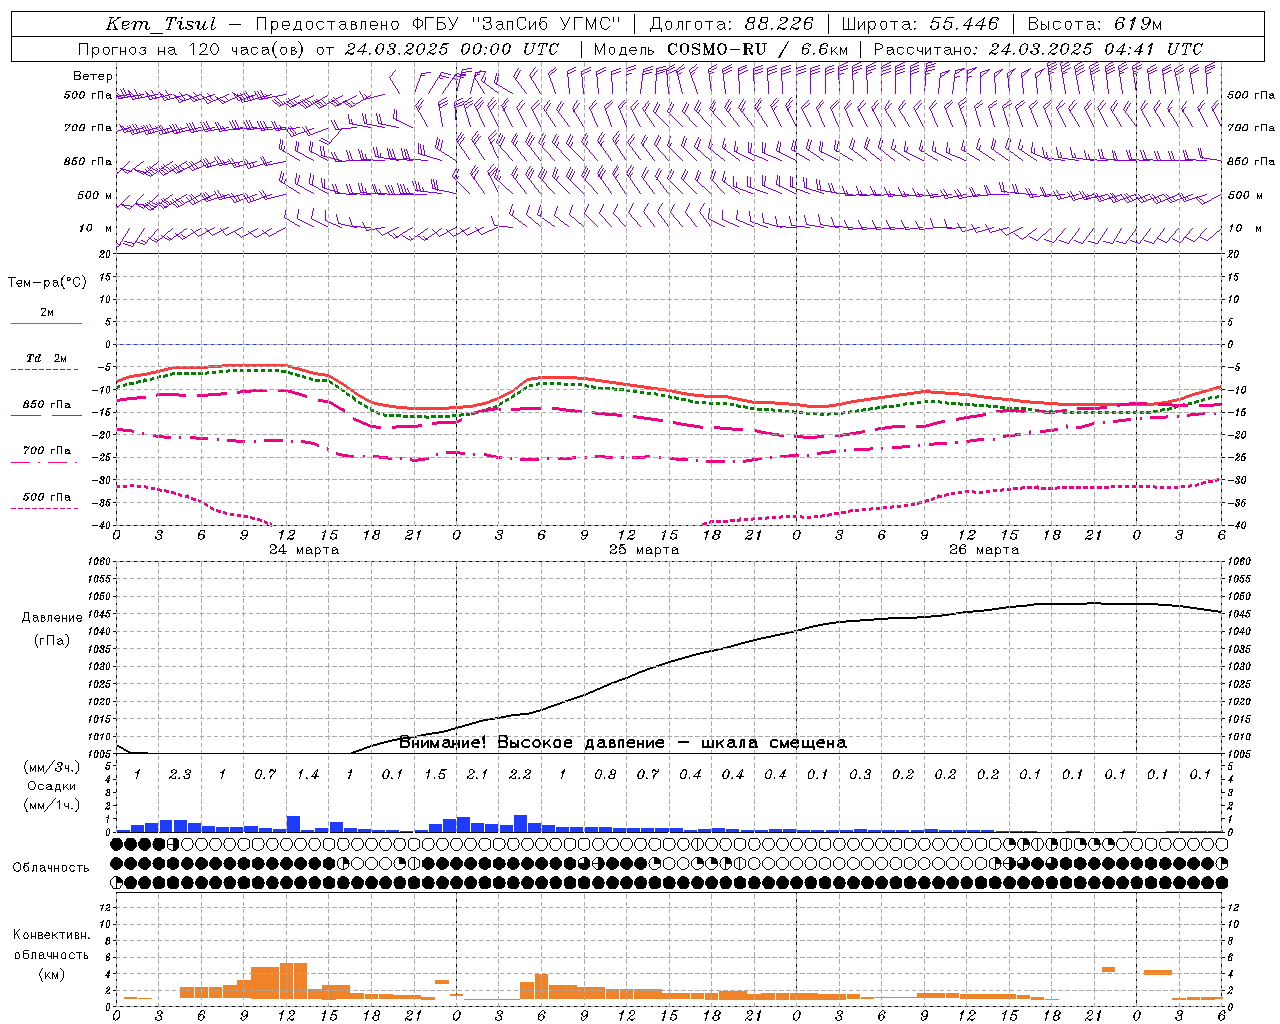
Task: Click the 26 марта date label
Action: click(x=984, y=550)
